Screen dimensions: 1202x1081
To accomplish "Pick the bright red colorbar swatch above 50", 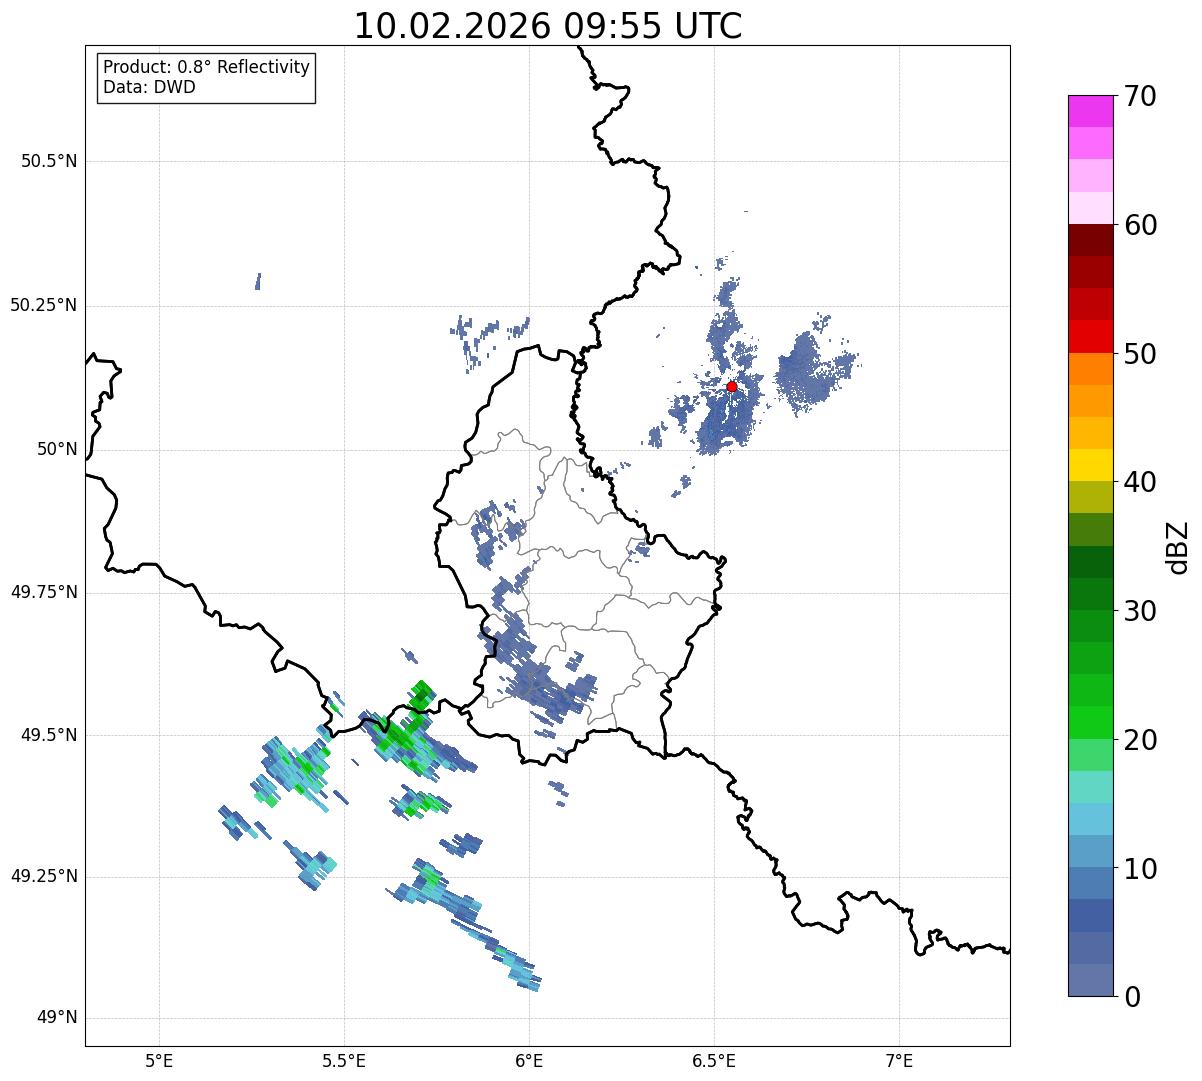I will point(1090,336).
